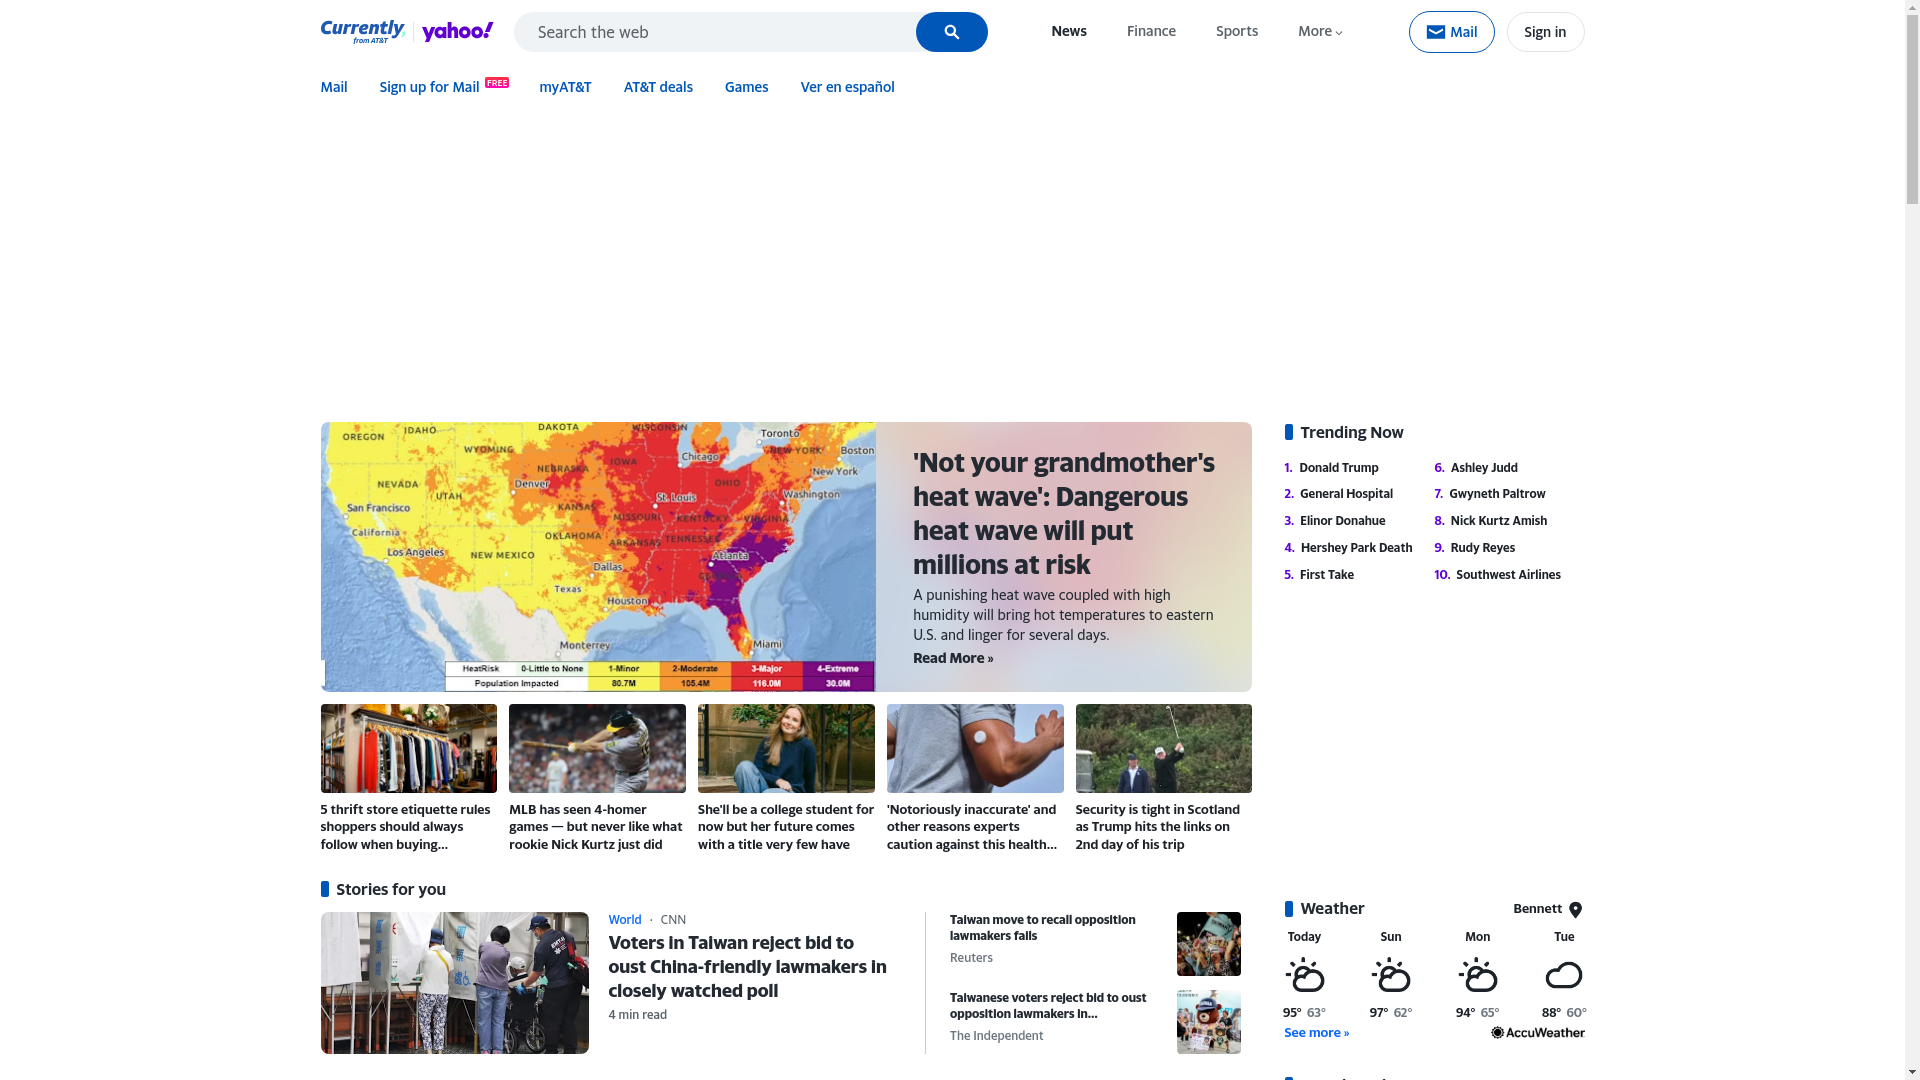Select trending topic Gwyneth Paltrow
Viewport: 1920px width, 1080px height.
click(x=1497, y=494)
